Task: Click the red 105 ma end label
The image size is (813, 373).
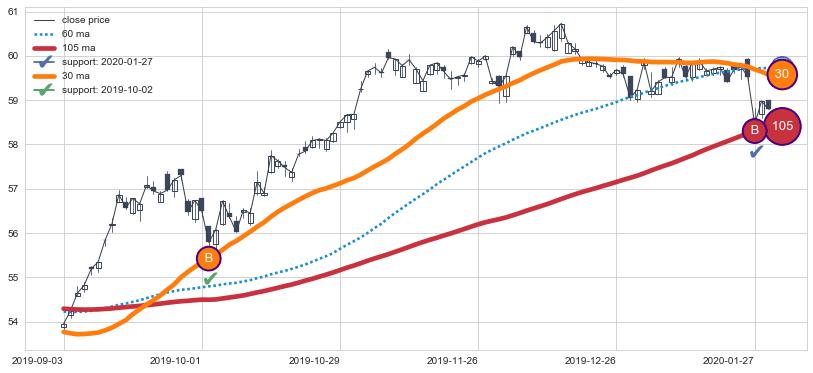Action: click(x=782, y=126)
